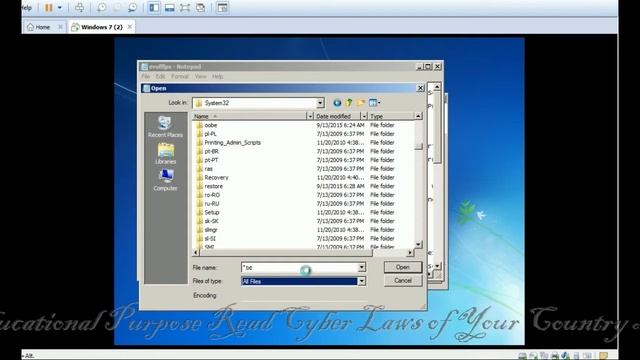Screen dimensions: 640x360
Task: Open Notepad File menu
Action: coord(146,76)
